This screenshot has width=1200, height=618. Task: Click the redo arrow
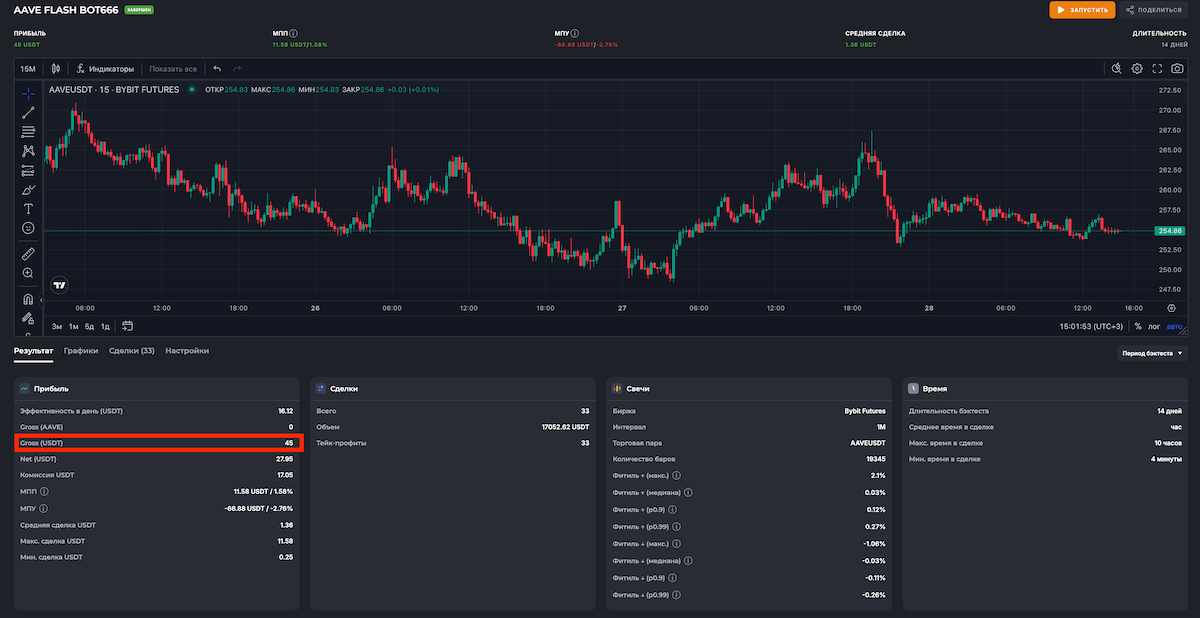237,69
